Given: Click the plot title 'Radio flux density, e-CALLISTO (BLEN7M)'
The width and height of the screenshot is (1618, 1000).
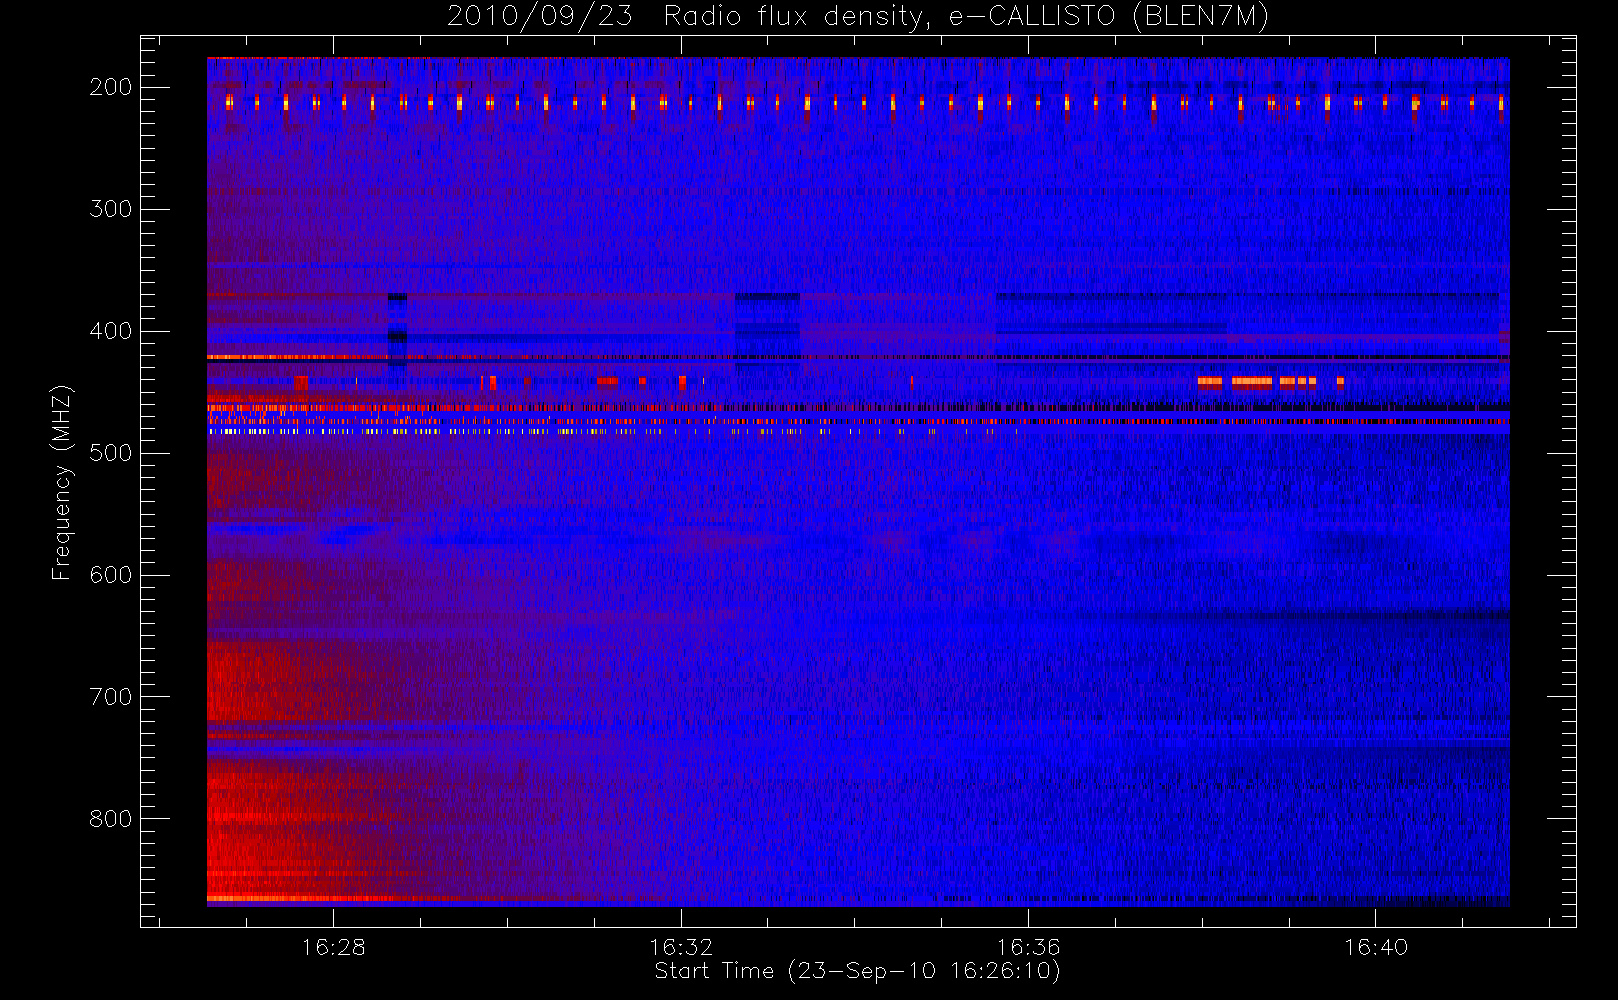Looking at the screenshot, I should click(967, 16).
